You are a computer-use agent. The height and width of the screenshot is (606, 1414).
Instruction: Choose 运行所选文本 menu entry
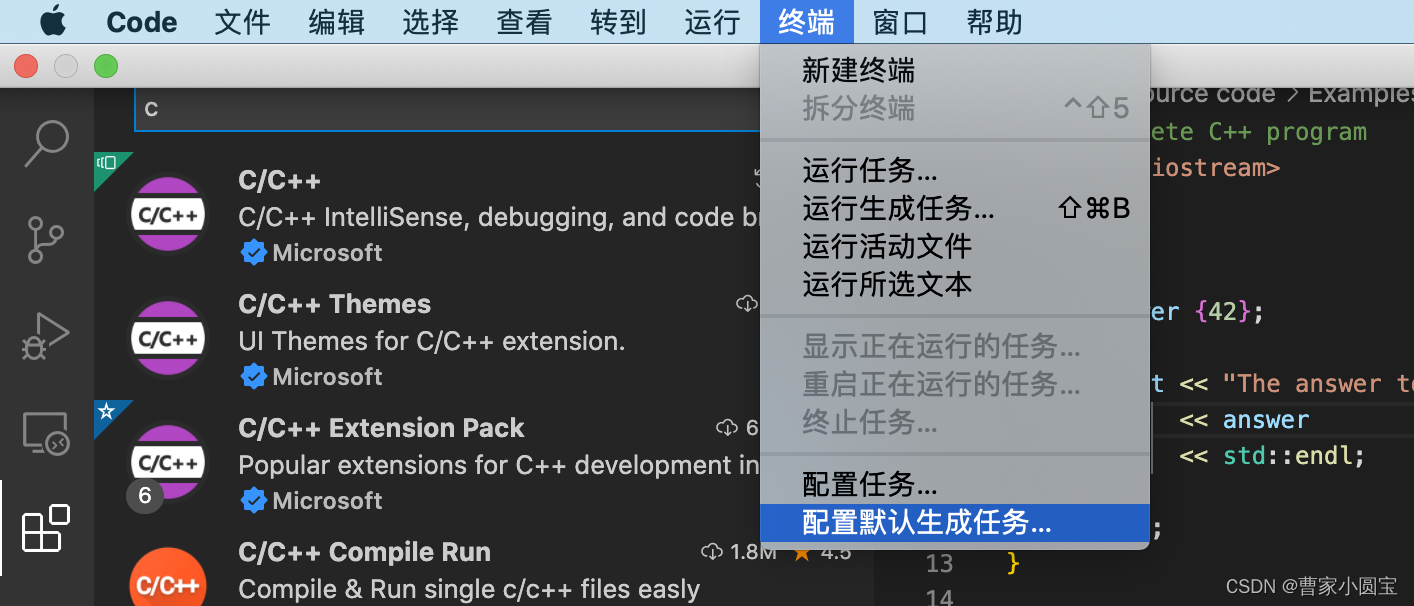tap(955, 285)
